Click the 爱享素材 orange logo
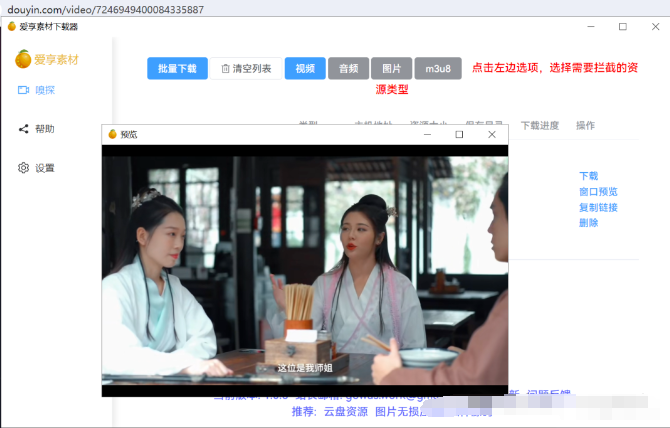670x428 pixels. pos(23,59)
